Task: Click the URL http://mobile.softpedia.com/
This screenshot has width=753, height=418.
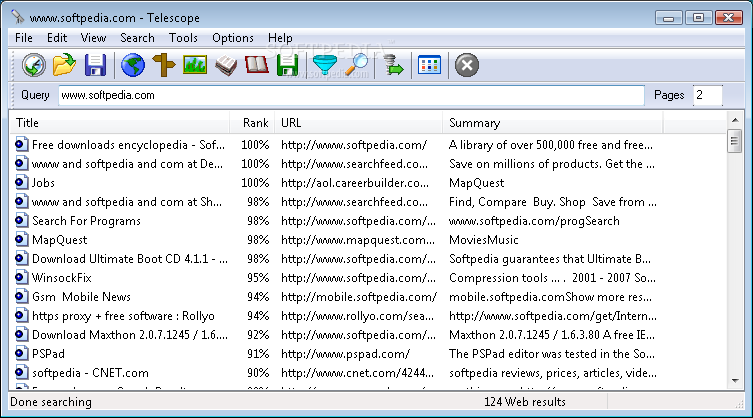Action: pos(359,296)
